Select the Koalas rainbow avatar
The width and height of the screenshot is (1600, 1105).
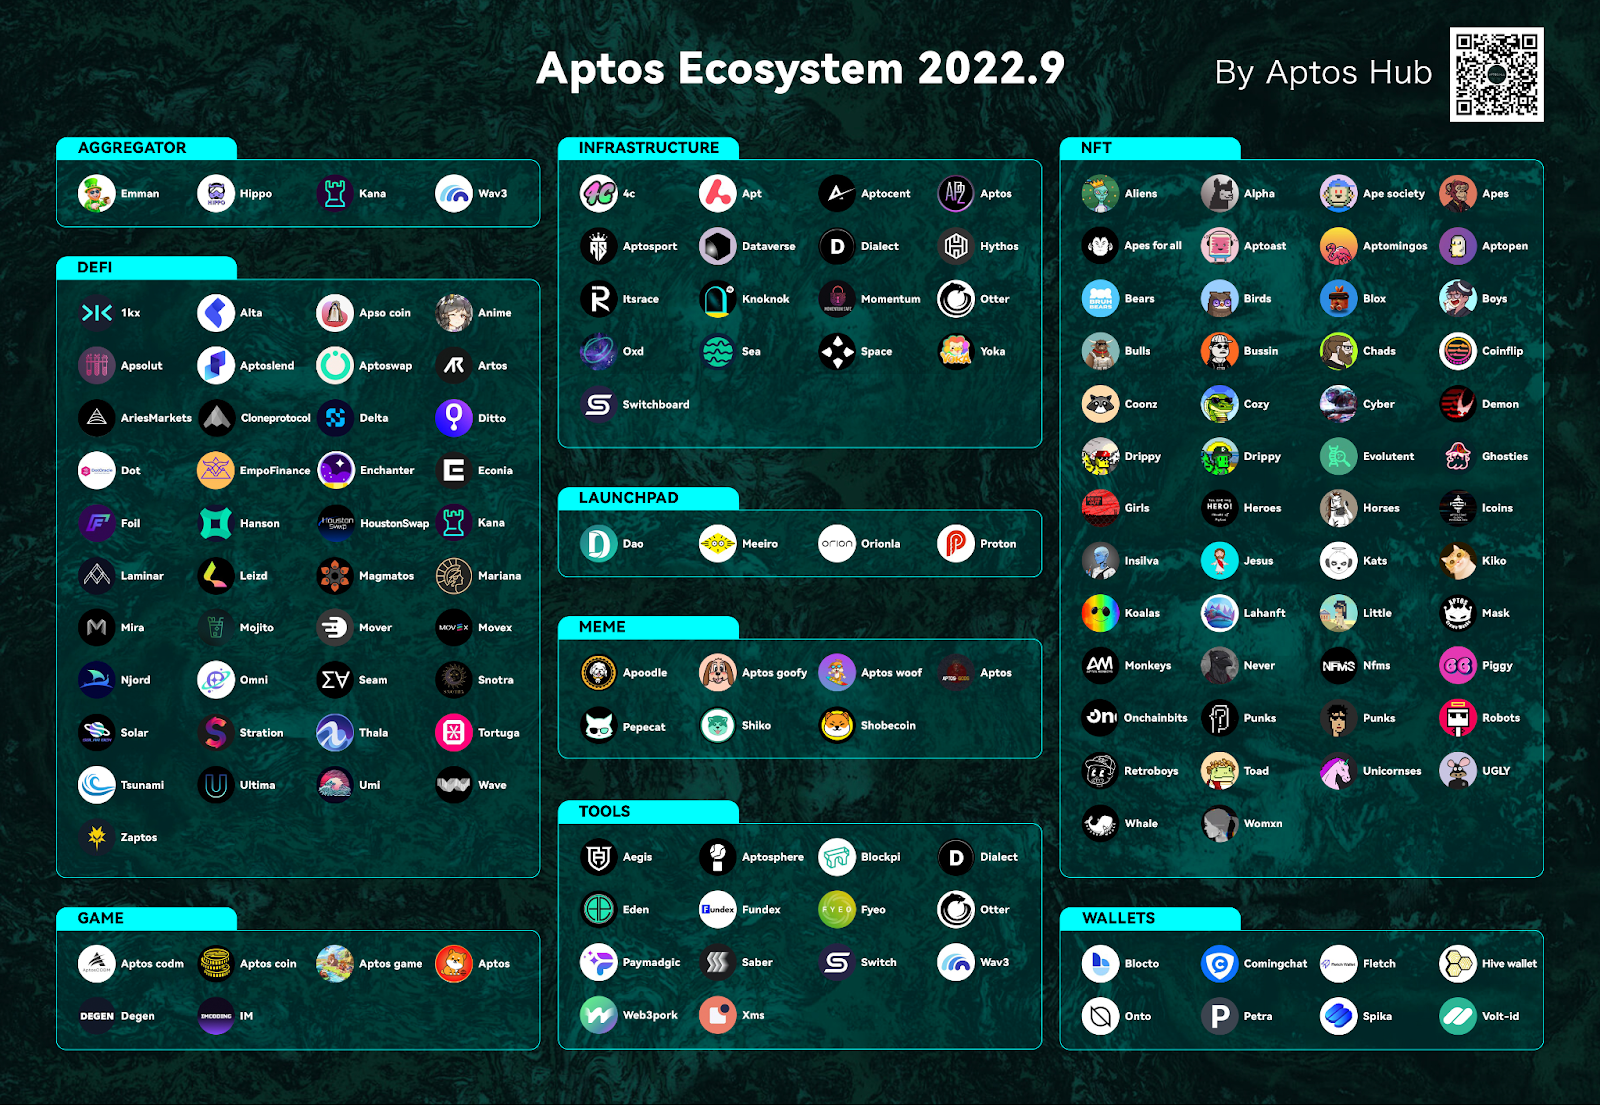pyautogui.click(x=1101, y=613)
